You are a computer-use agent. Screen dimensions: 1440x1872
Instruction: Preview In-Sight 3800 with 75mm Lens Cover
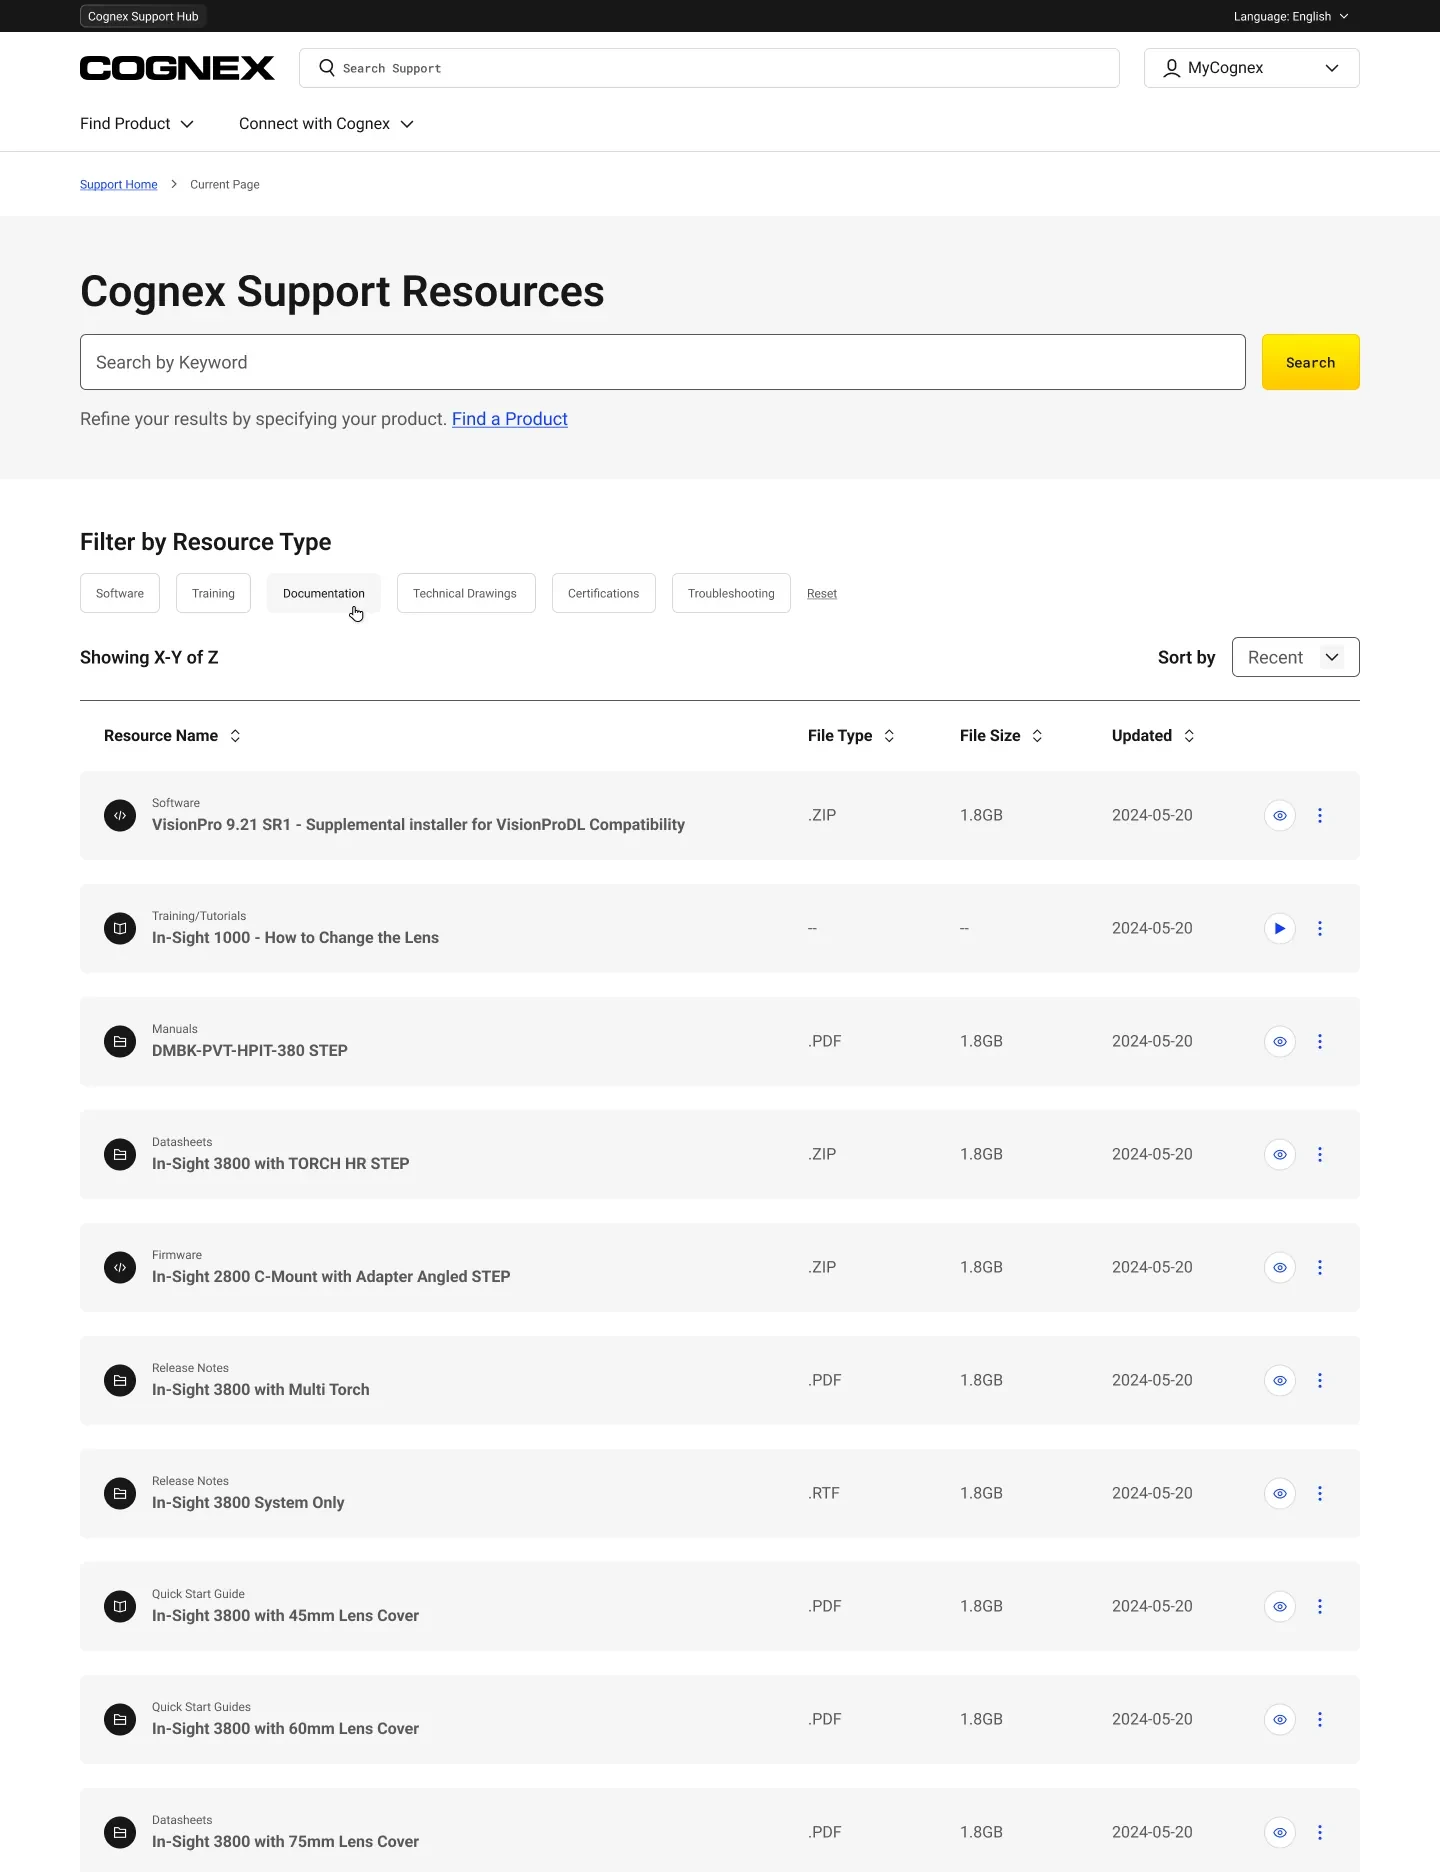pos(1280,1832)
